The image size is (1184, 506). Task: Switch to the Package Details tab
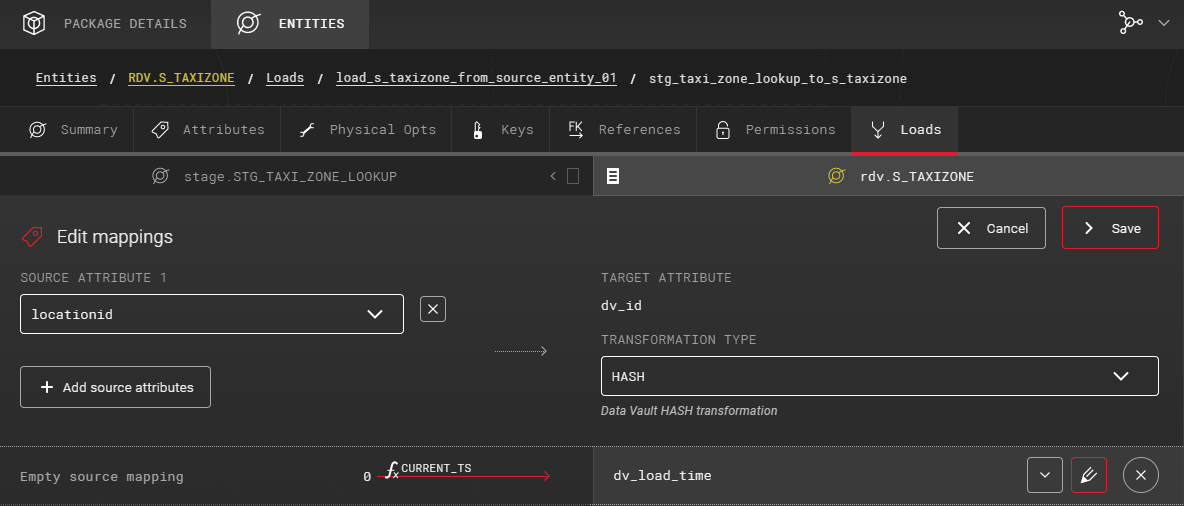(105, 24)
